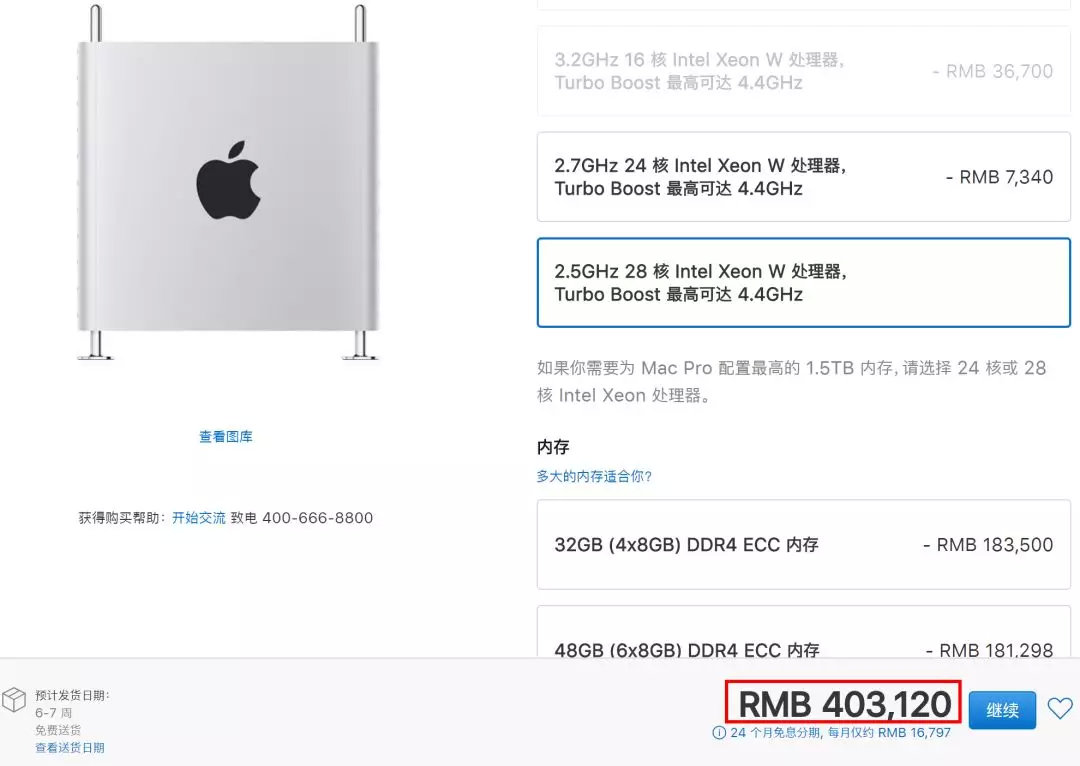Click the 内存 section heading
The image size is (1080, 766).
tap(553, 447)
